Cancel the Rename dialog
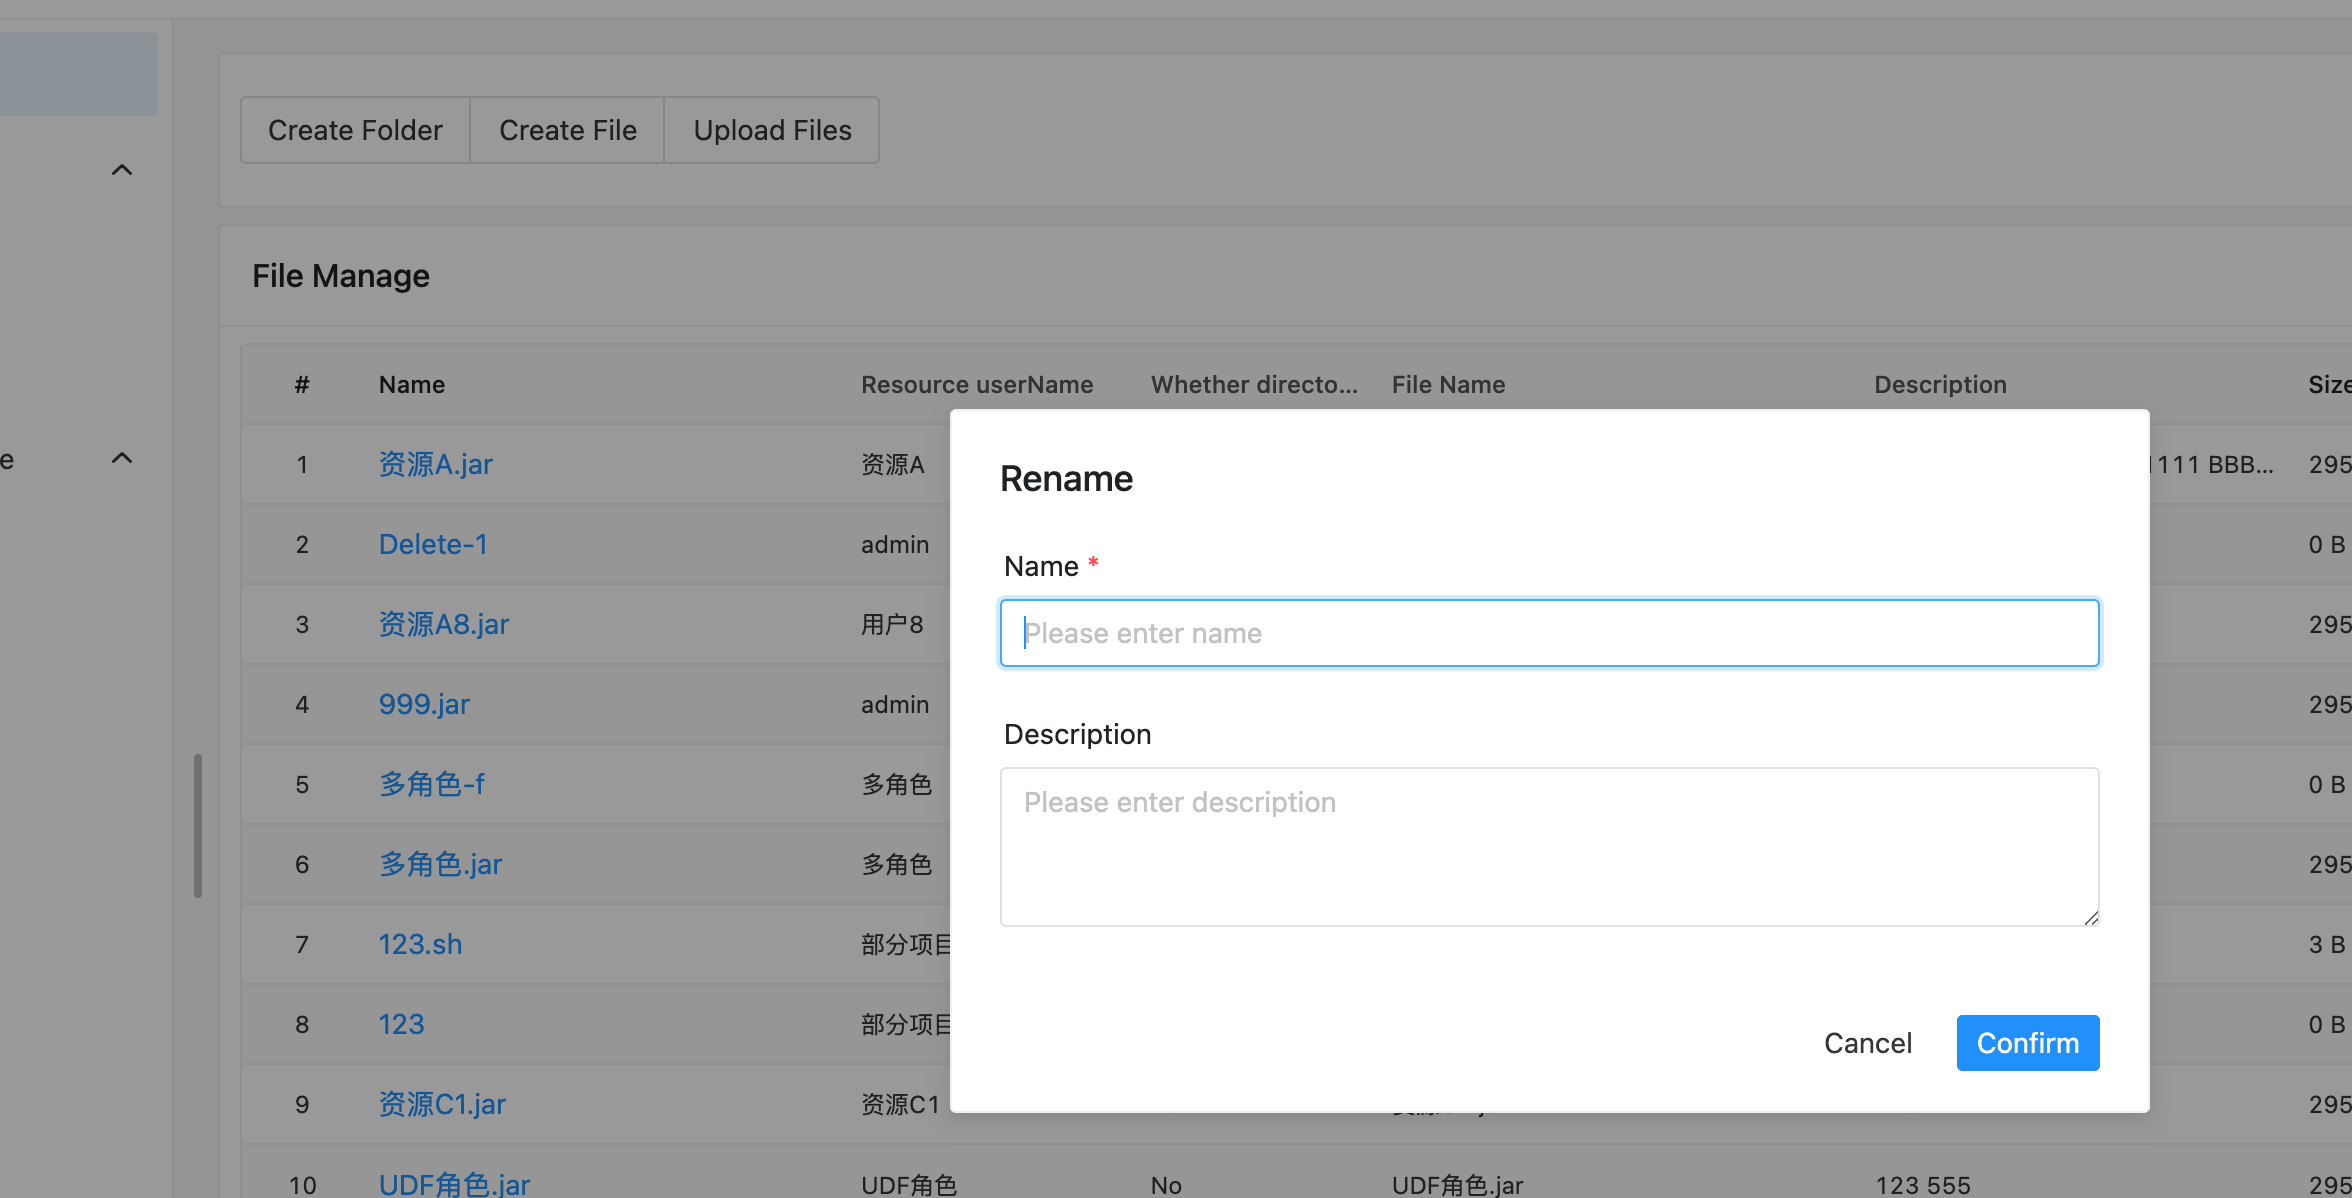 (x=1867, y=1043)
